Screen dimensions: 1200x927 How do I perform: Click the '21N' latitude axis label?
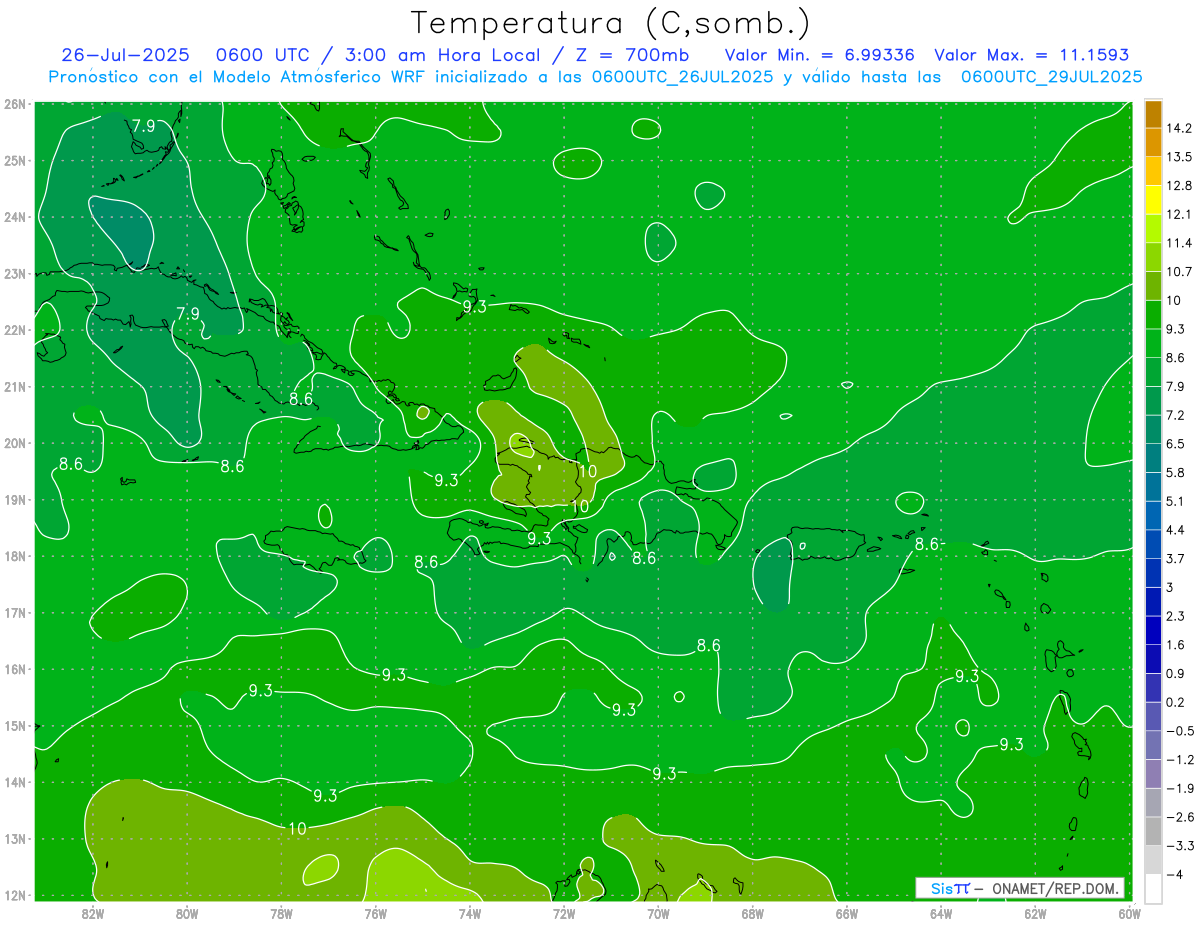pos(15,386)
